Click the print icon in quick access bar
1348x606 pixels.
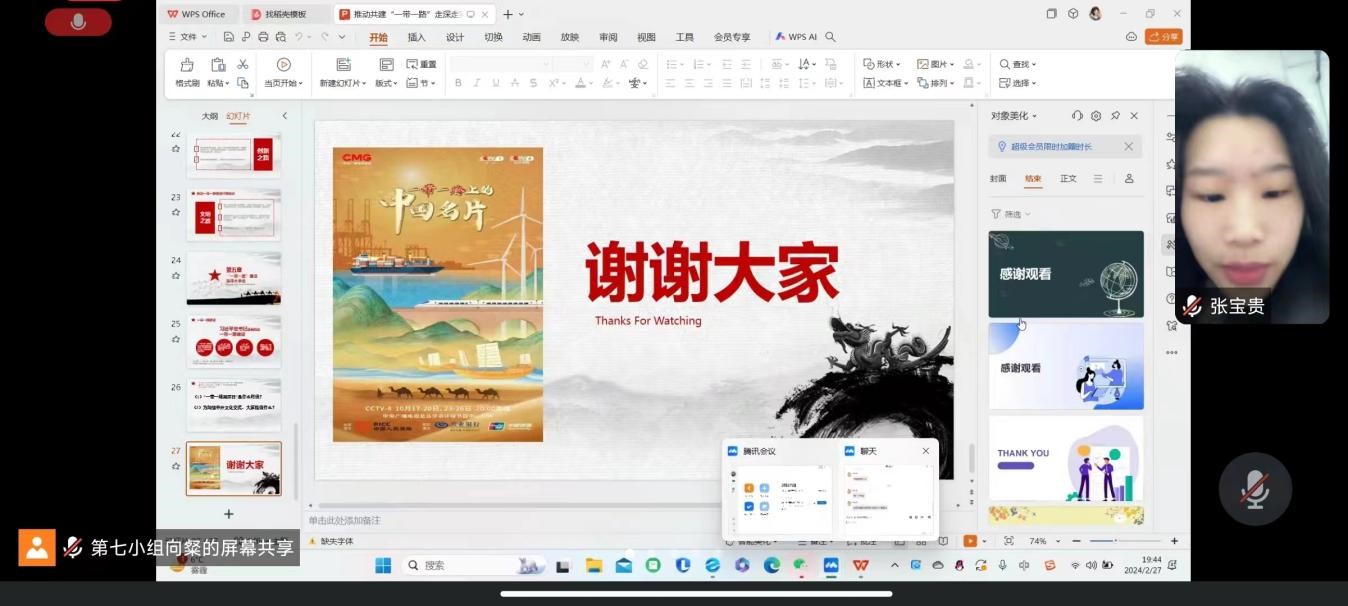[x=263, y=37]
